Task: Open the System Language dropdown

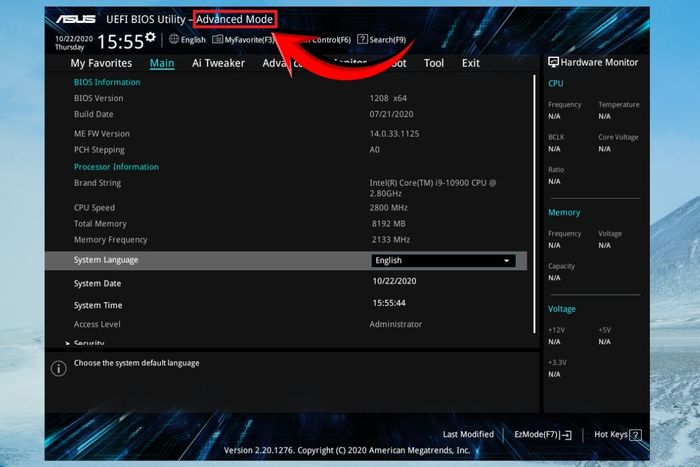Action: (443, 261)
